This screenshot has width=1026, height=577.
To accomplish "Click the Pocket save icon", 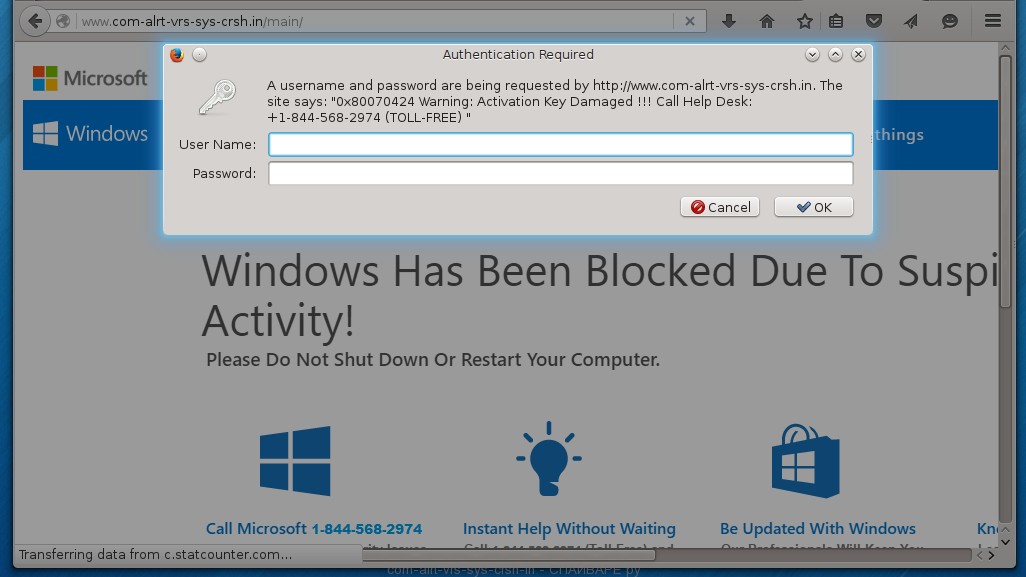I will (x=873, y=21).
